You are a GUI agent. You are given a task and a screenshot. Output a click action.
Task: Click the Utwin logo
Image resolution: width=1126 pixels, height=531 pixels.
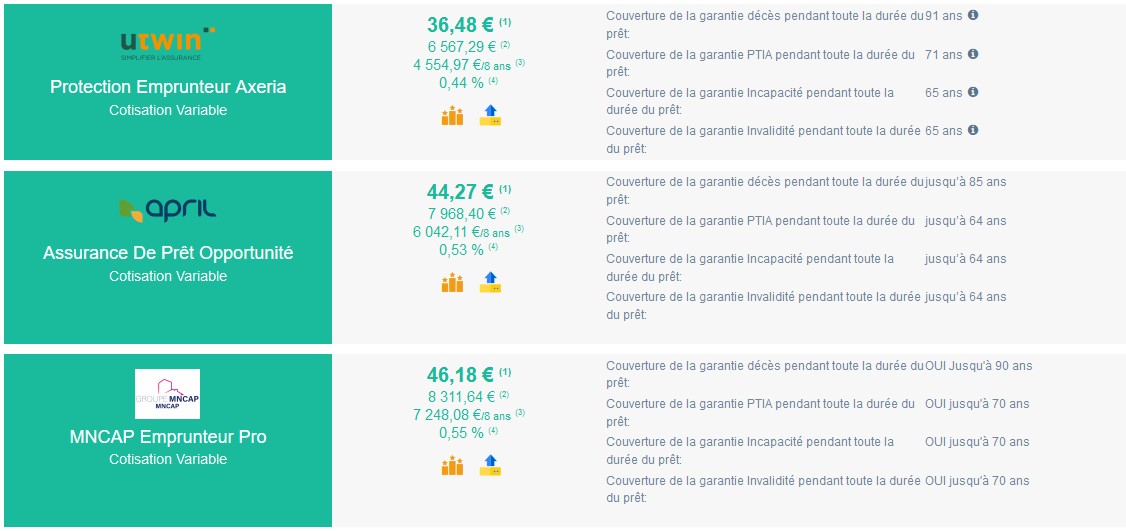(x=168, y=44)
